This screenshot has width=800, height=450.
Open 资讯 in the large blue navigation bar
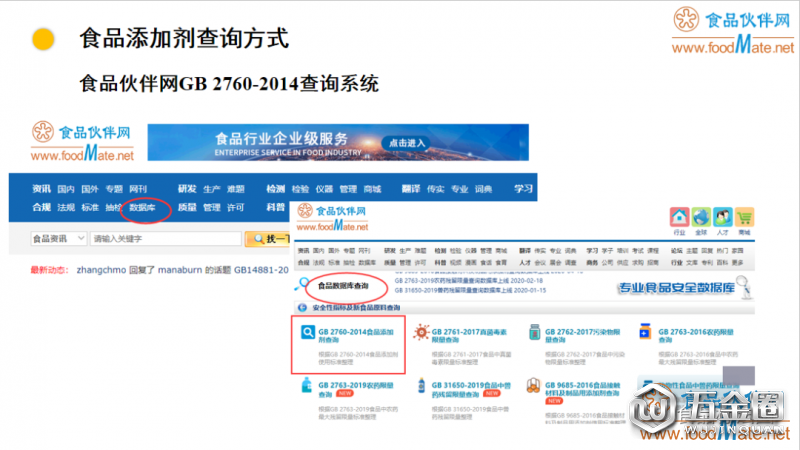[x=41, y=189]
